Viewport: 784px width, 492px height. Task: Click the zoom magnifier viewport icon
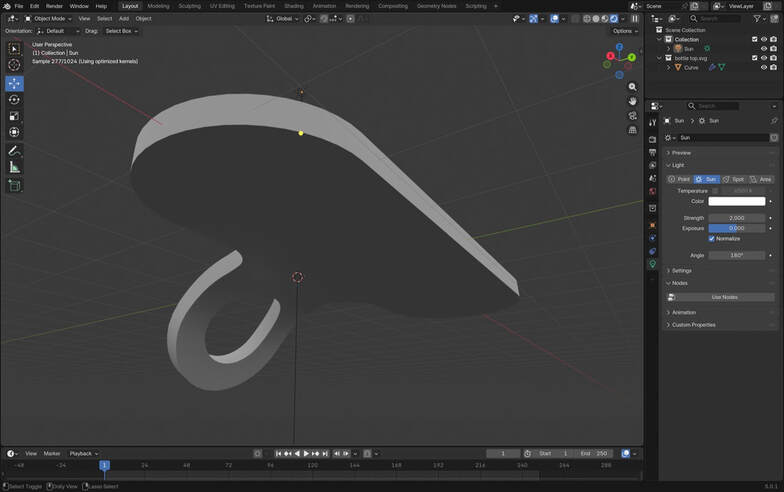click(x=632, y=87)
